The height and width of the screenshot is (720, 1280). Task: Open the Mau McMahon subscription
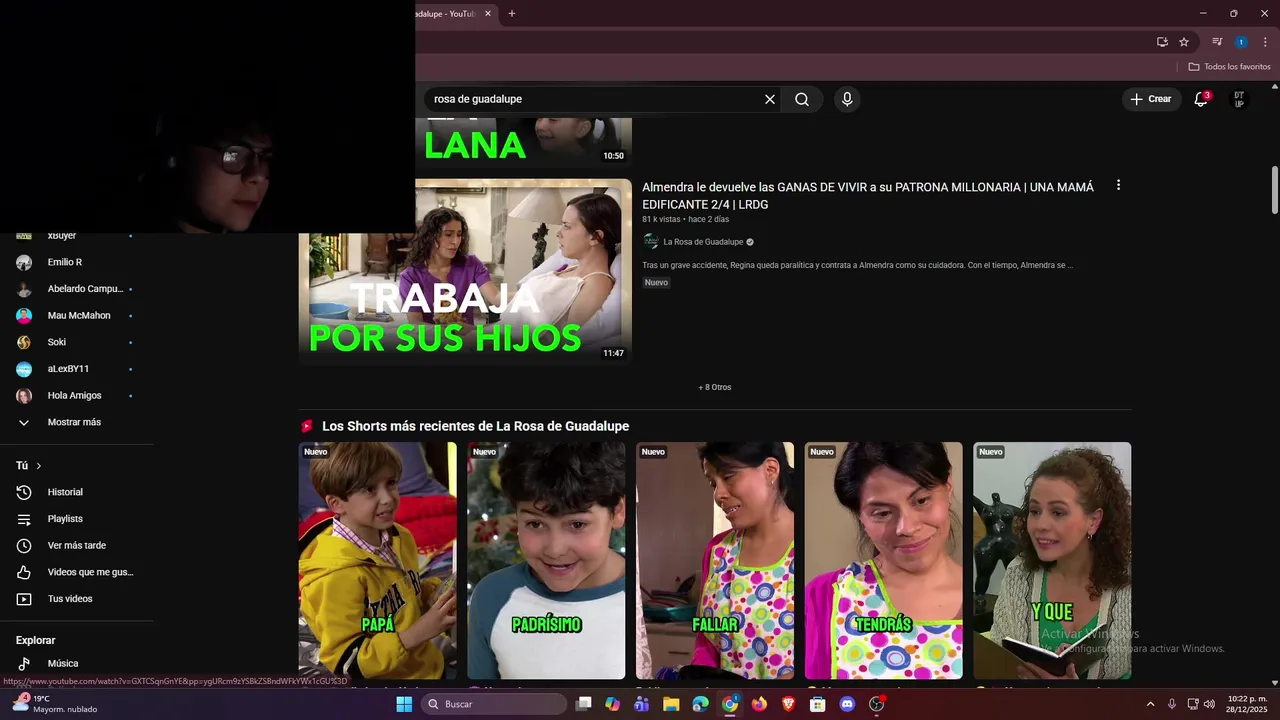click(76, 315)
